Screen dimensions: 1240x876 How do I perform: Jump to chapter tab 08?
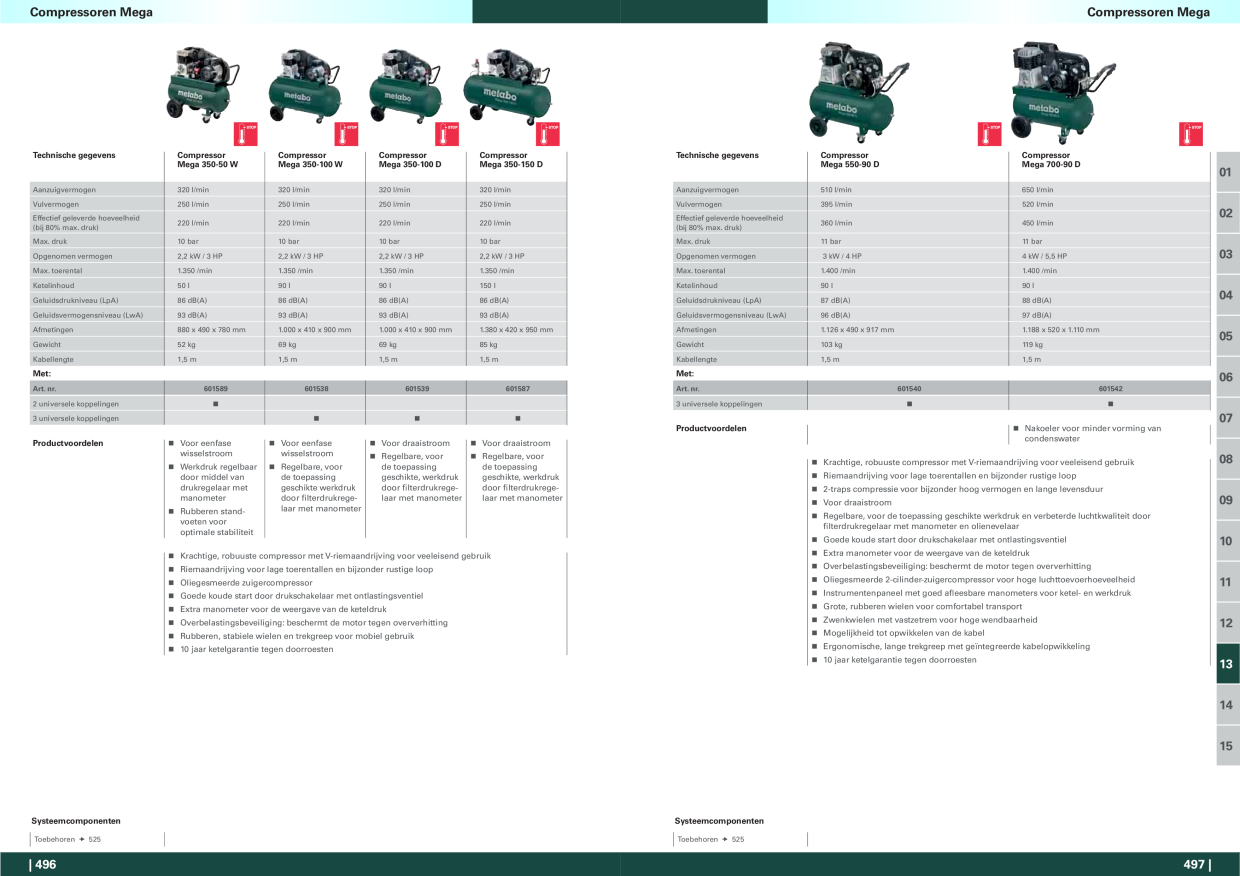[x=1227, y=459]
